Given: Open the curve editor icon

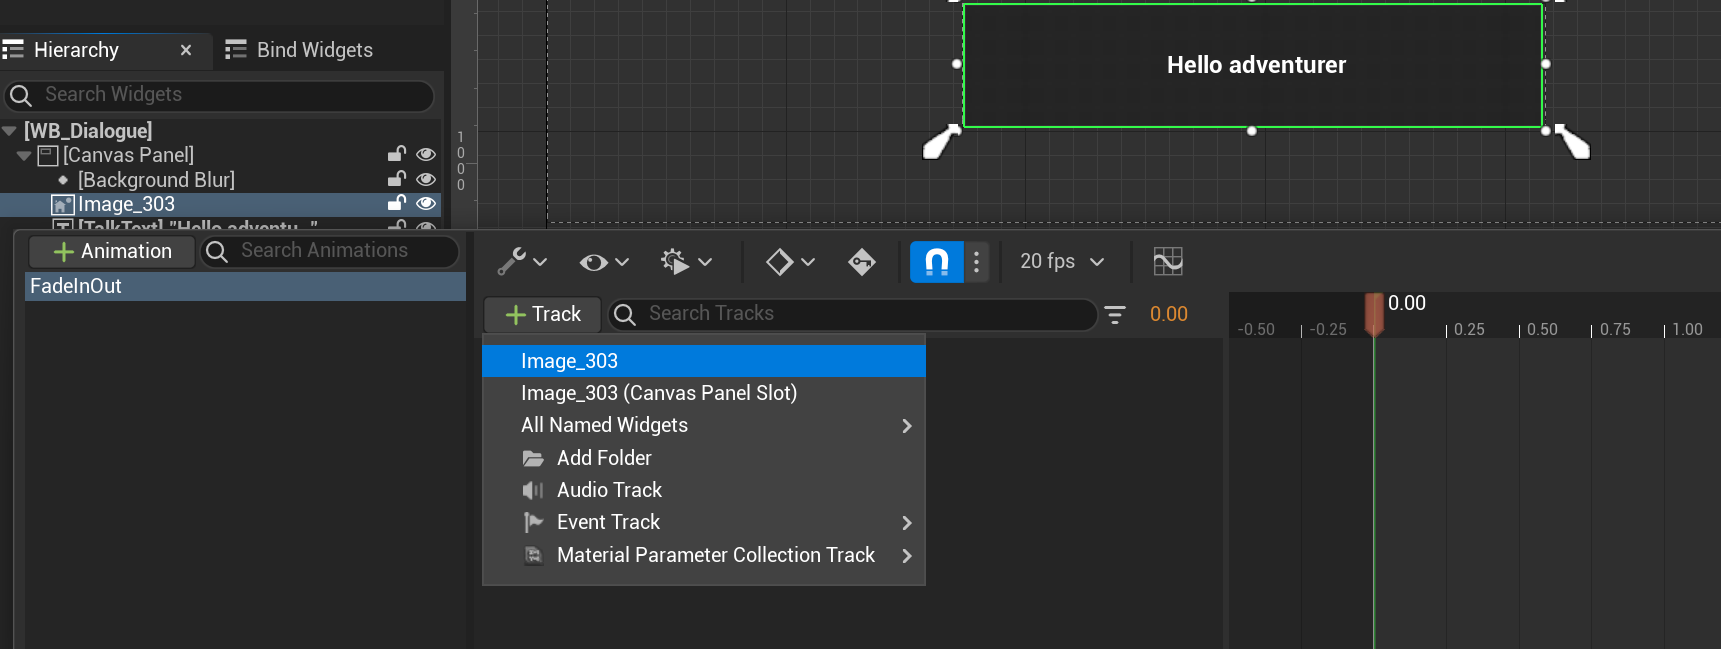Looking at the screenshot, I should click(1167, 262).
